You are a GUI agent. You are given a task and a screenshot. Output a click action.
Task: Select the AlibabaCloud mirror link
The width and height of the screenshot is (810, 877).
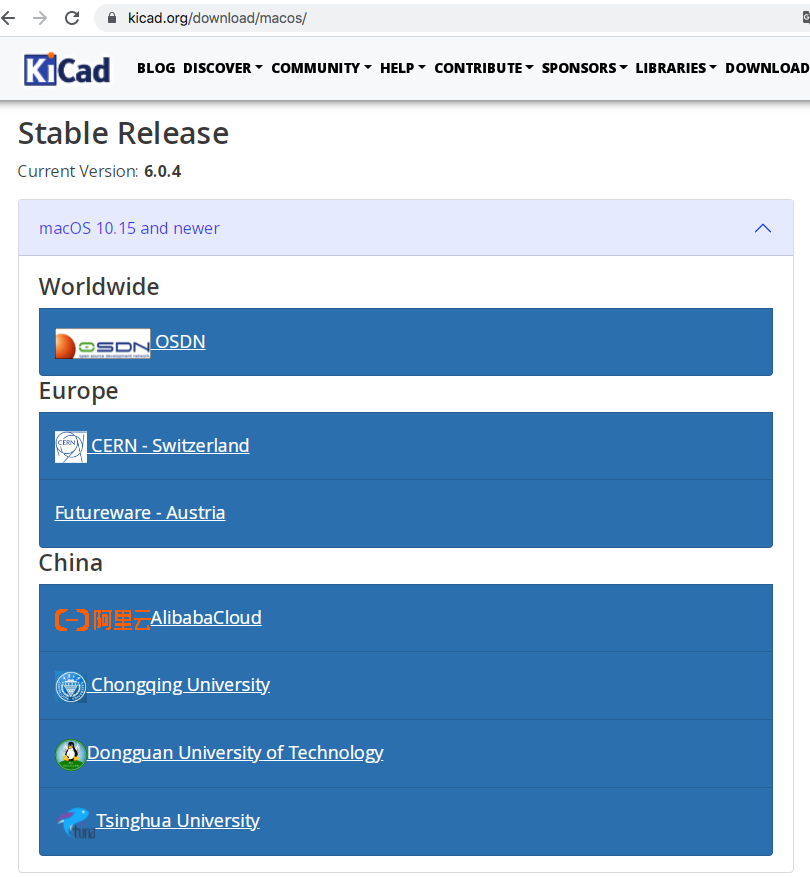pos(206,618)
